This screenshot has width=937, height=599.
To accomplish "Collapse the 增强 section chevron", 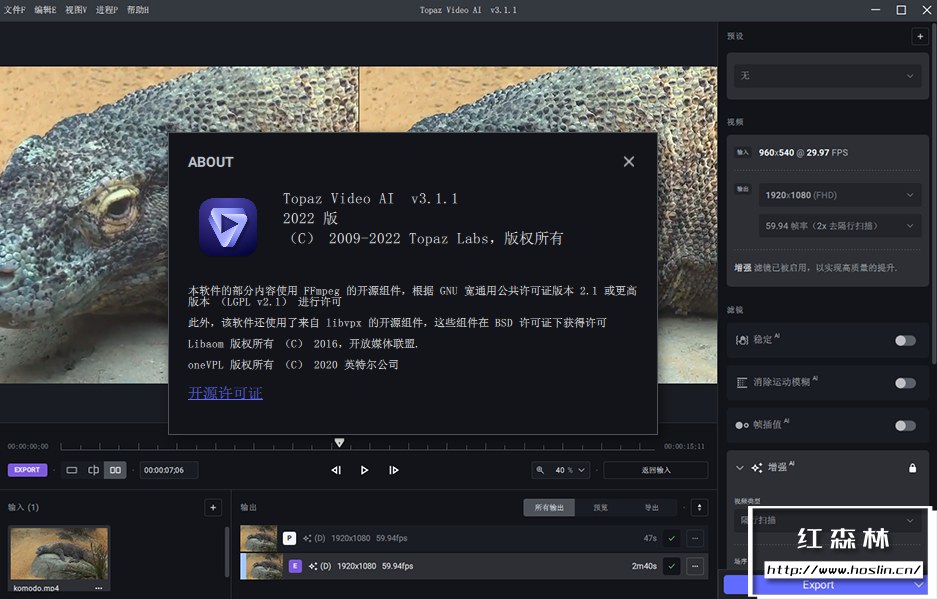I will click(740, 467).
